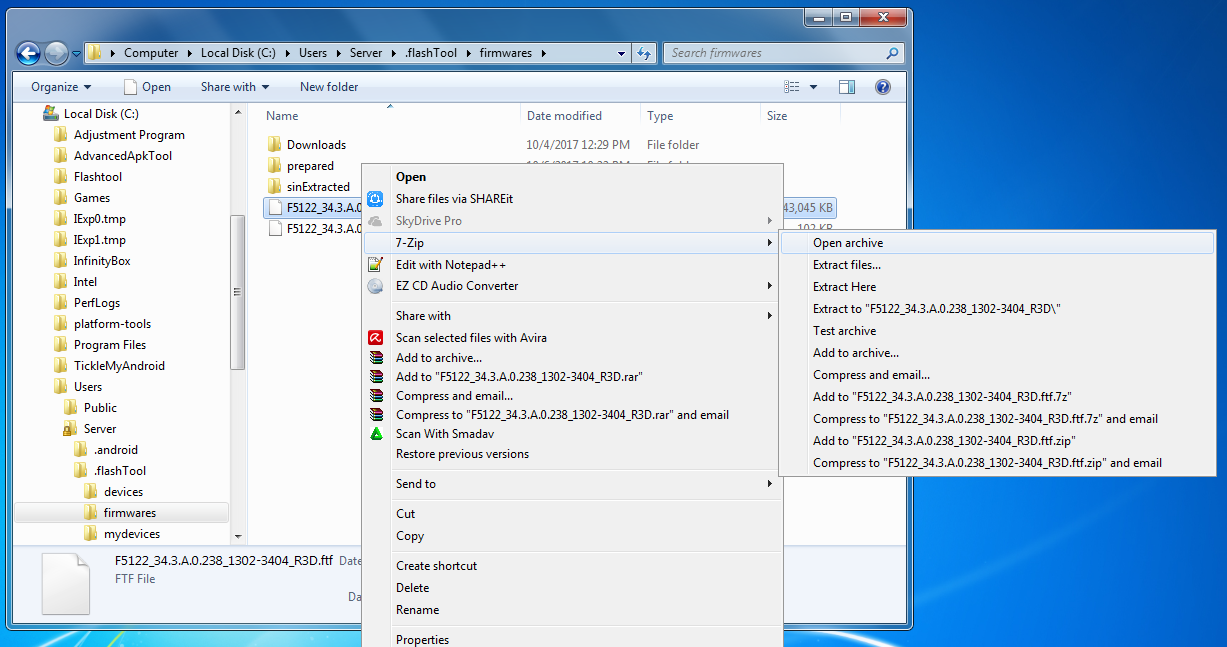
Task: Open the view options dropdown arrow
Action: click(x=813, y=87)
